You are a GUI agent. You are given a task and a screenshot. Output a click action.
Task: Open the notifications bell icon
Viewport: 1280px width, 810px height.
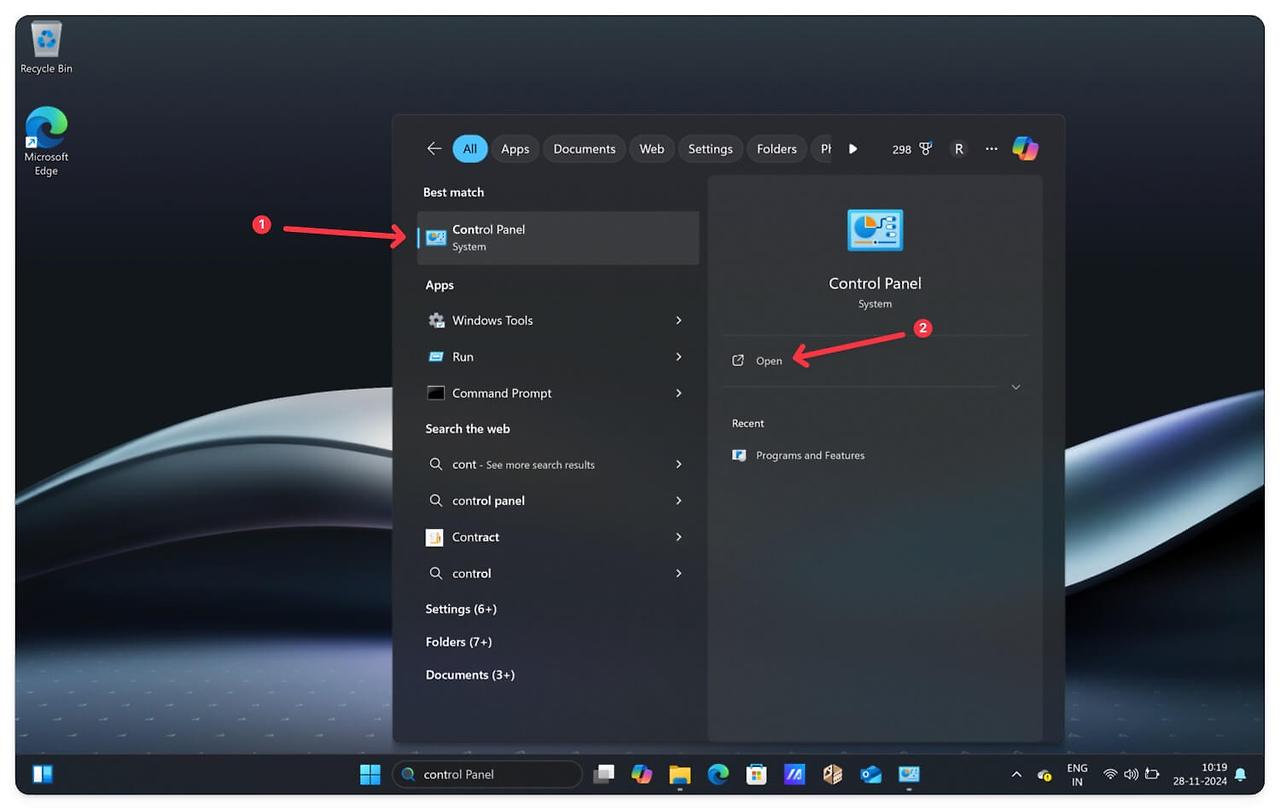point(1241,774)
